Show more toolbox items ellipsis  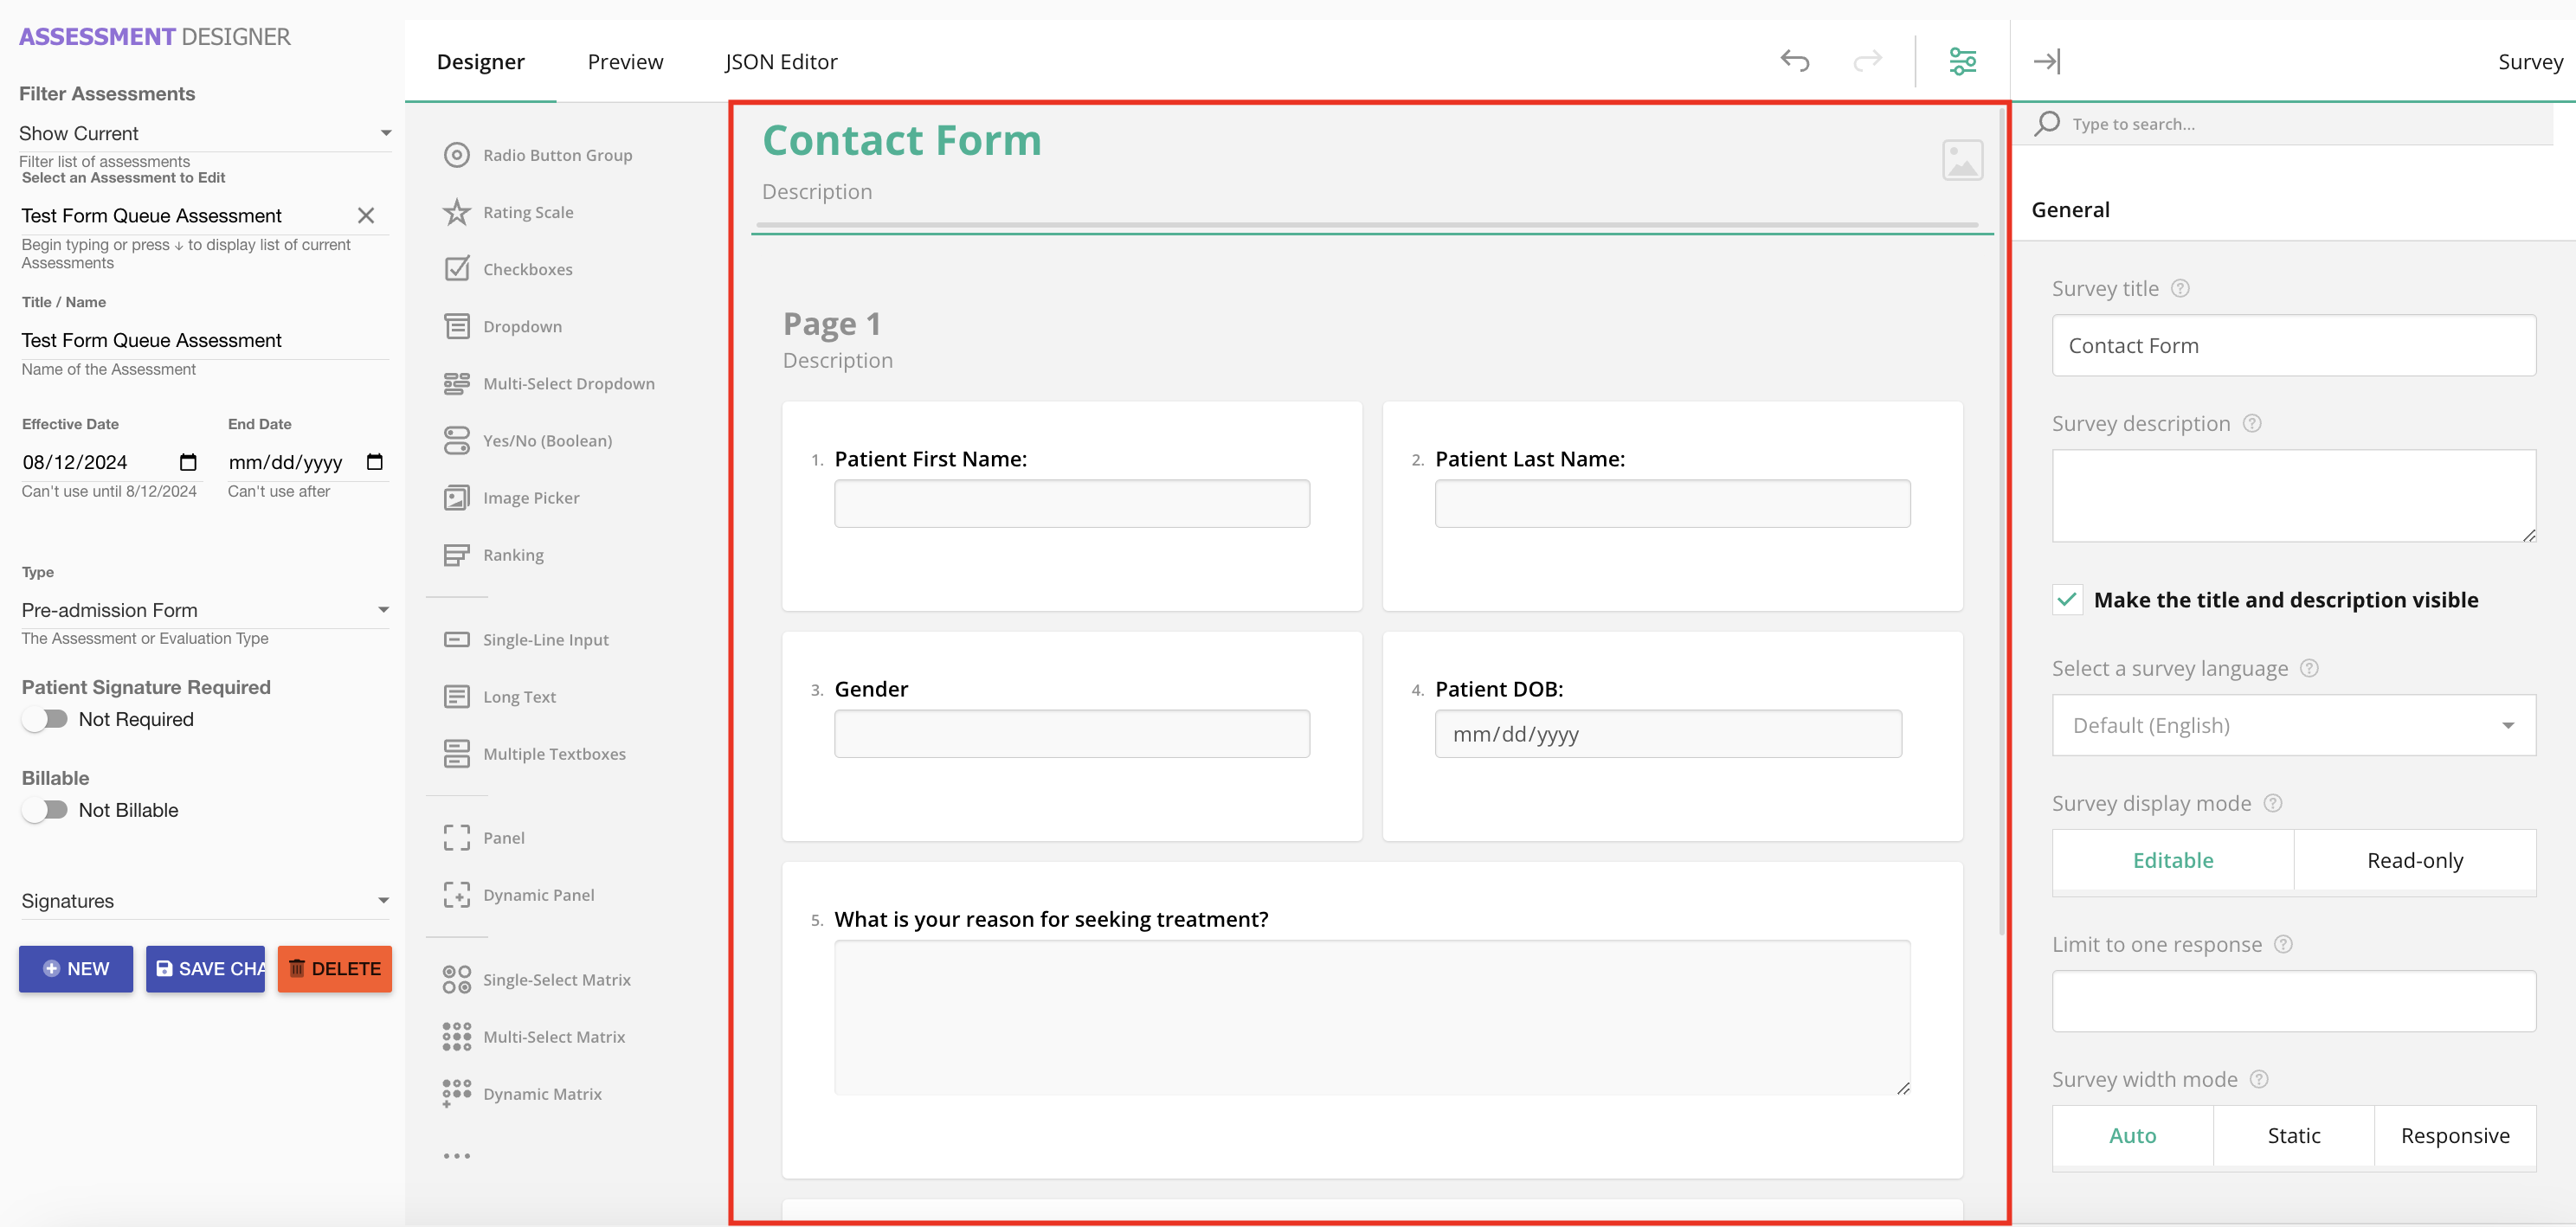click(457, 1156)
